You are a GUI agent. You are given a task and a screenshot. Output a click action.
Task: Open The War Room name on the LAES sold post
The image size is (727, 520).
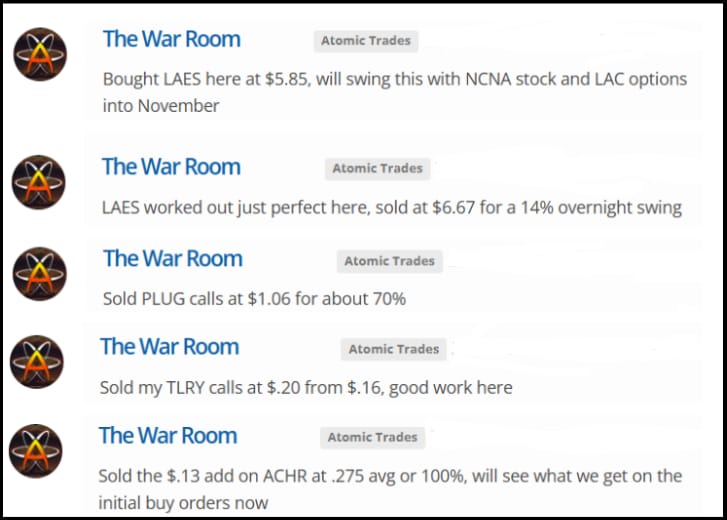coord(171,167)
